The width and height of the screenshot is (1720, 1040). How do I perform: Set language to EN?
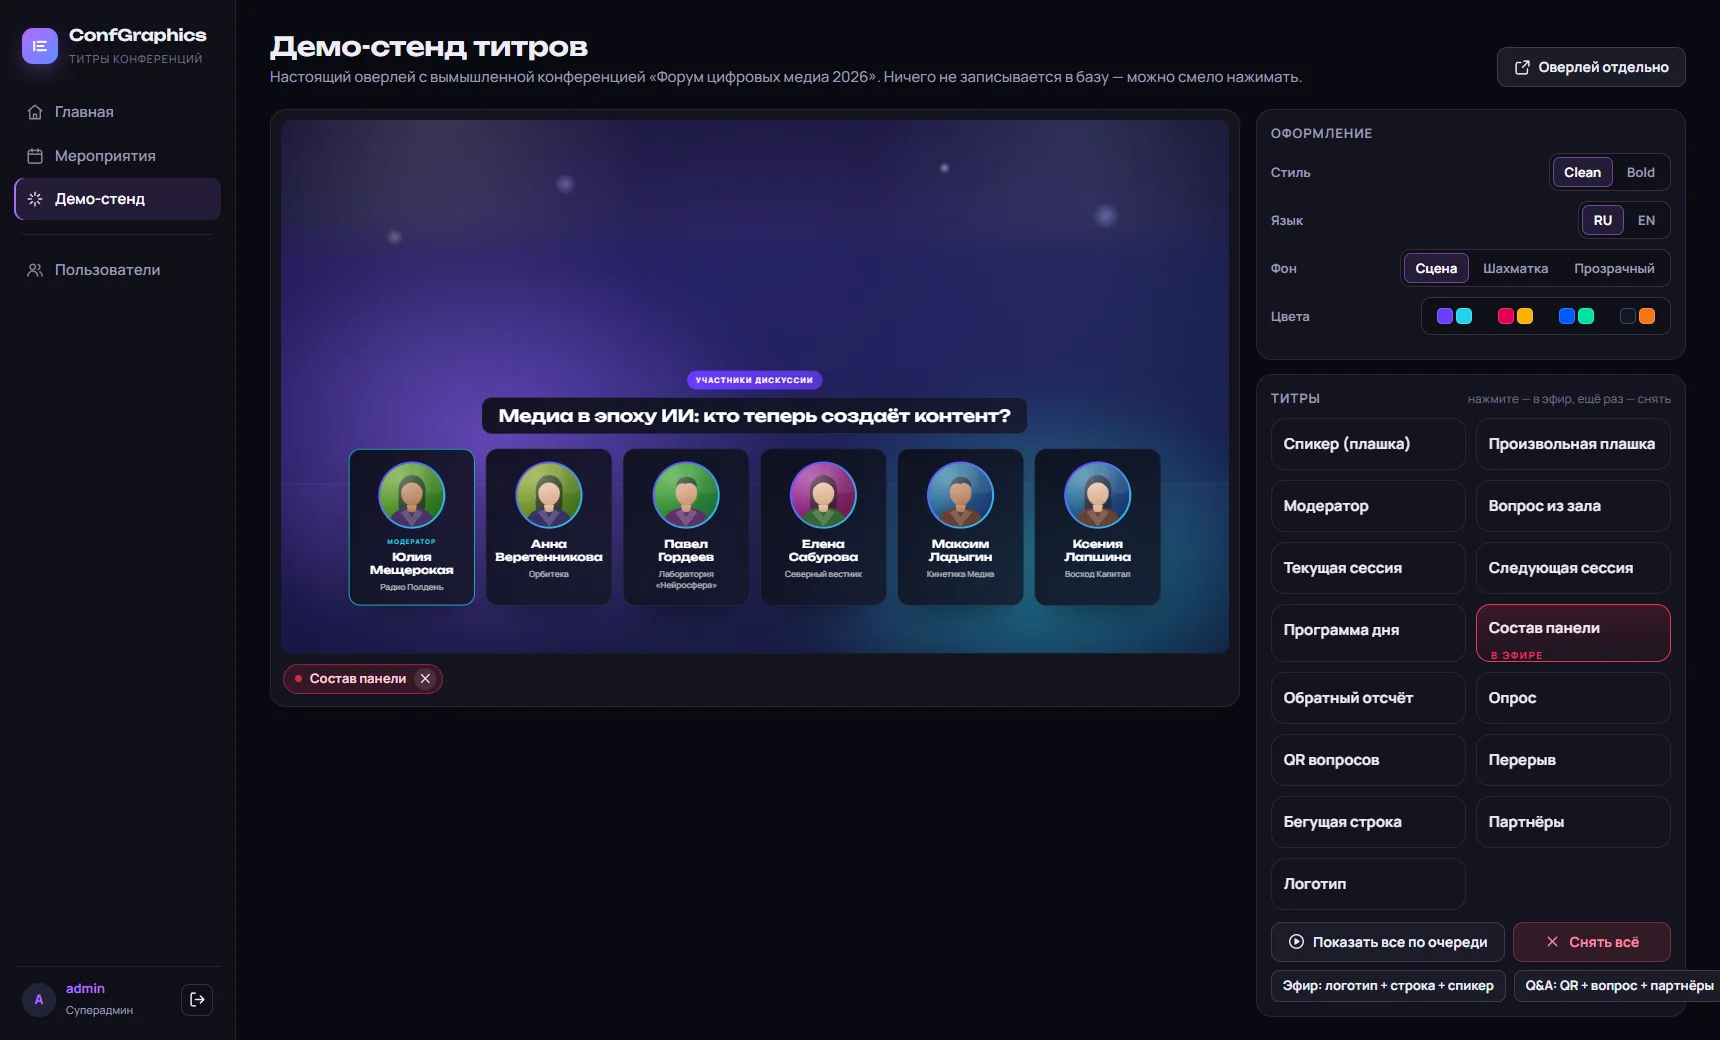coord(1646,220)
